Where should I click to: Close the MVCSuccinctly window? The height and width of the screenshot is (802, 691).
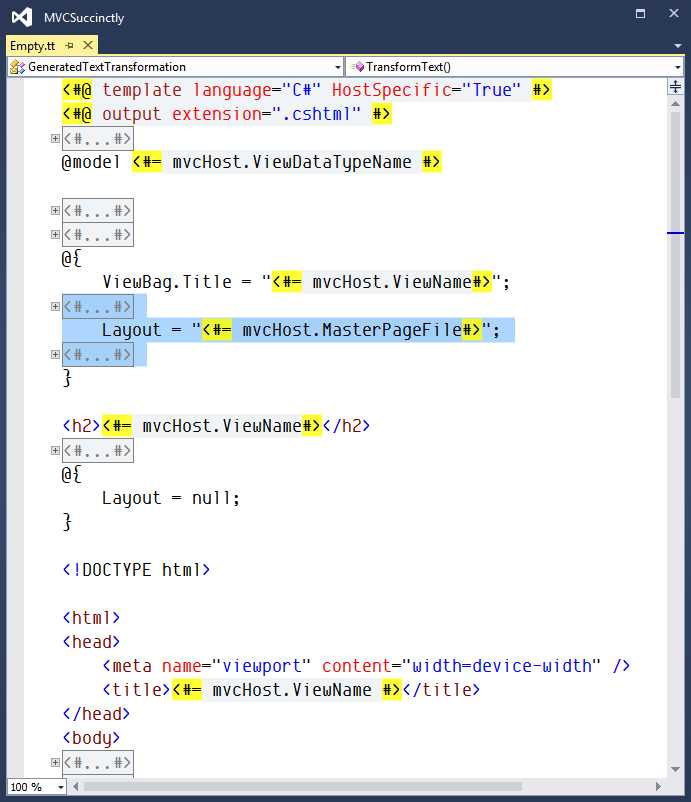pos(674,14)
